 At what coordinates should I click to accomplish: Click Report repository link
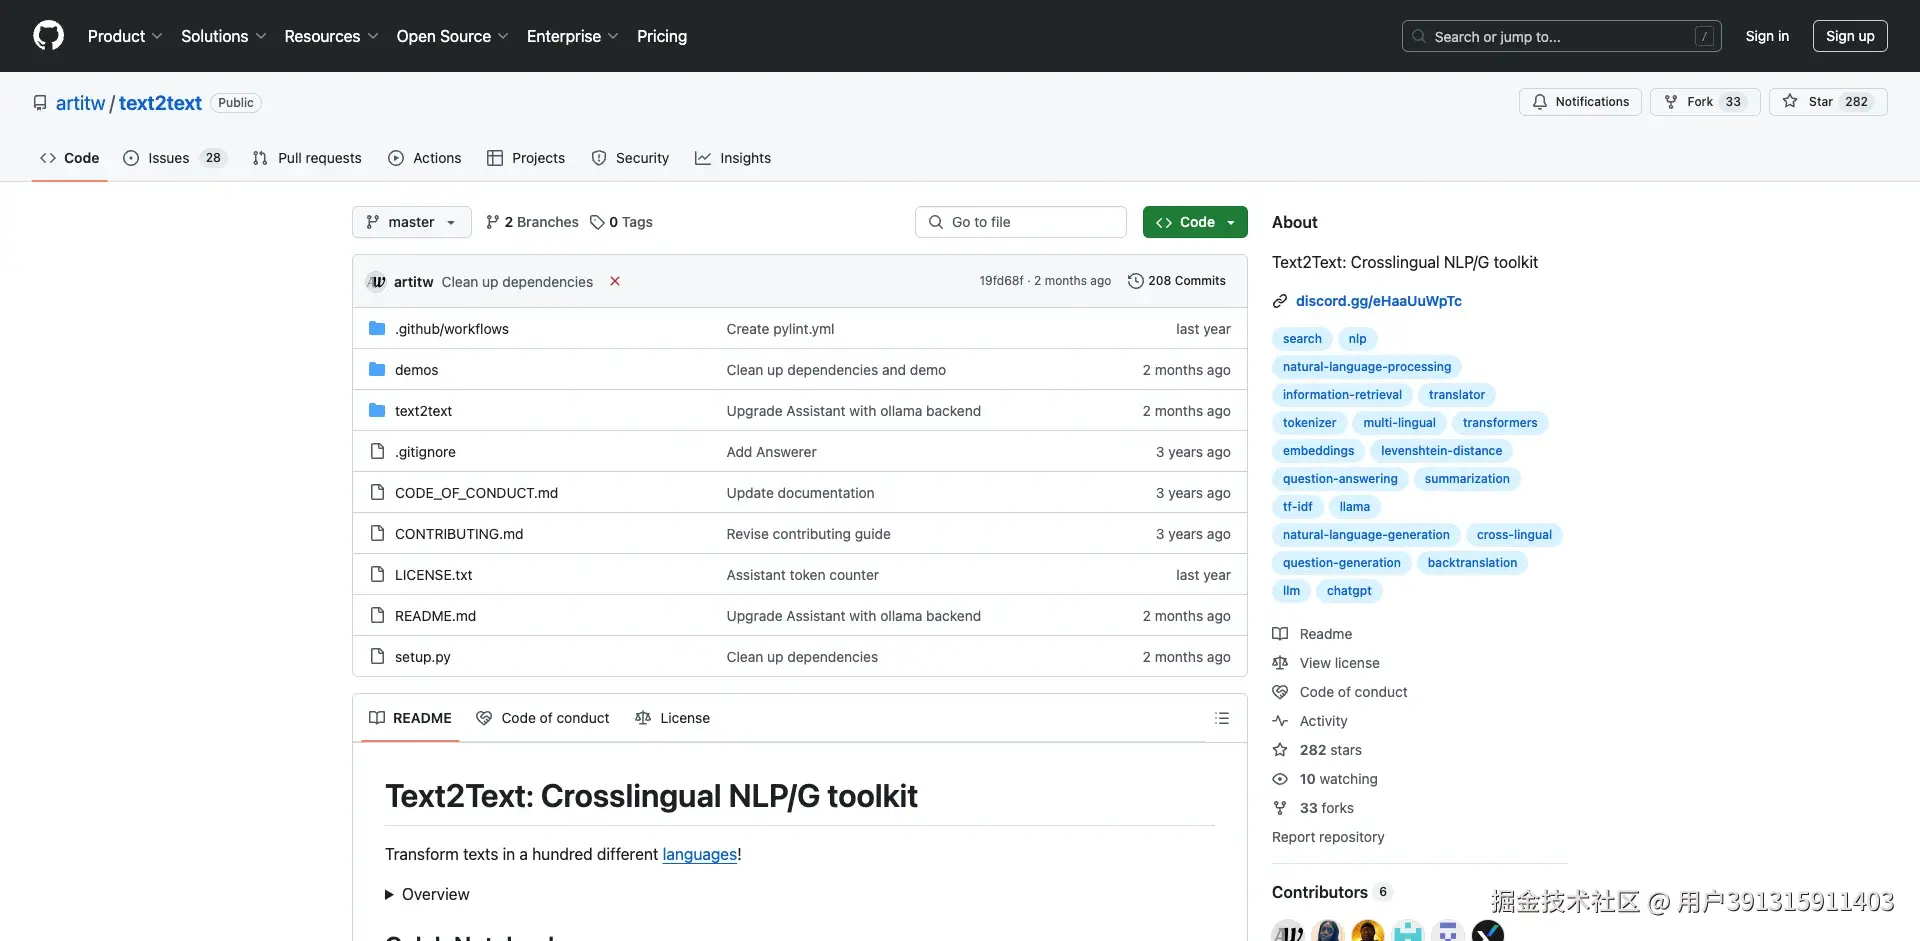1328,837
